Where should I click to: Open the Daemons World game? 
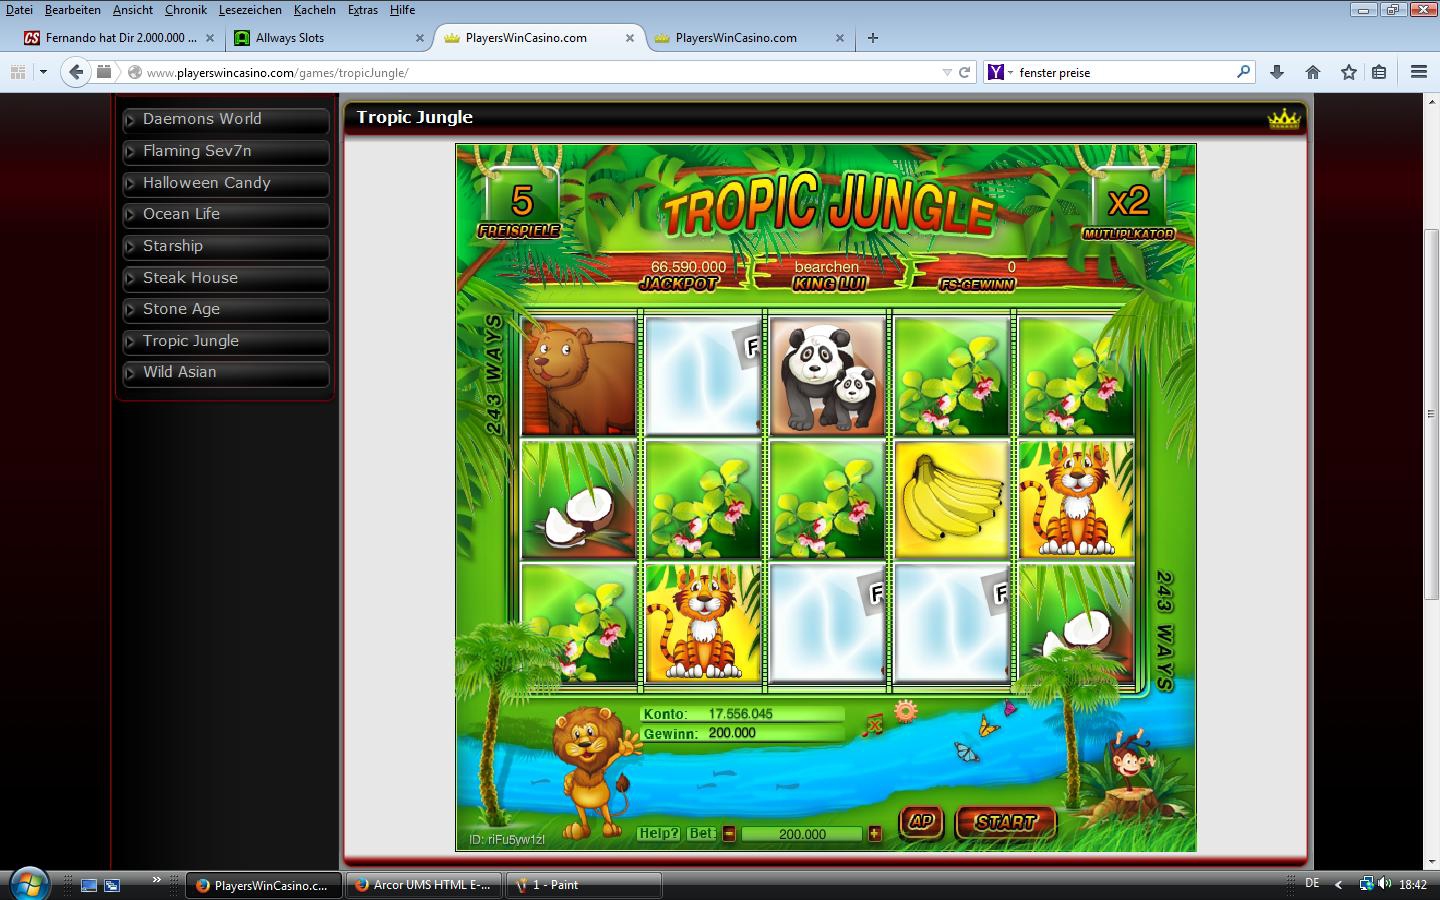pyautogui.click(x=226, y=119)
